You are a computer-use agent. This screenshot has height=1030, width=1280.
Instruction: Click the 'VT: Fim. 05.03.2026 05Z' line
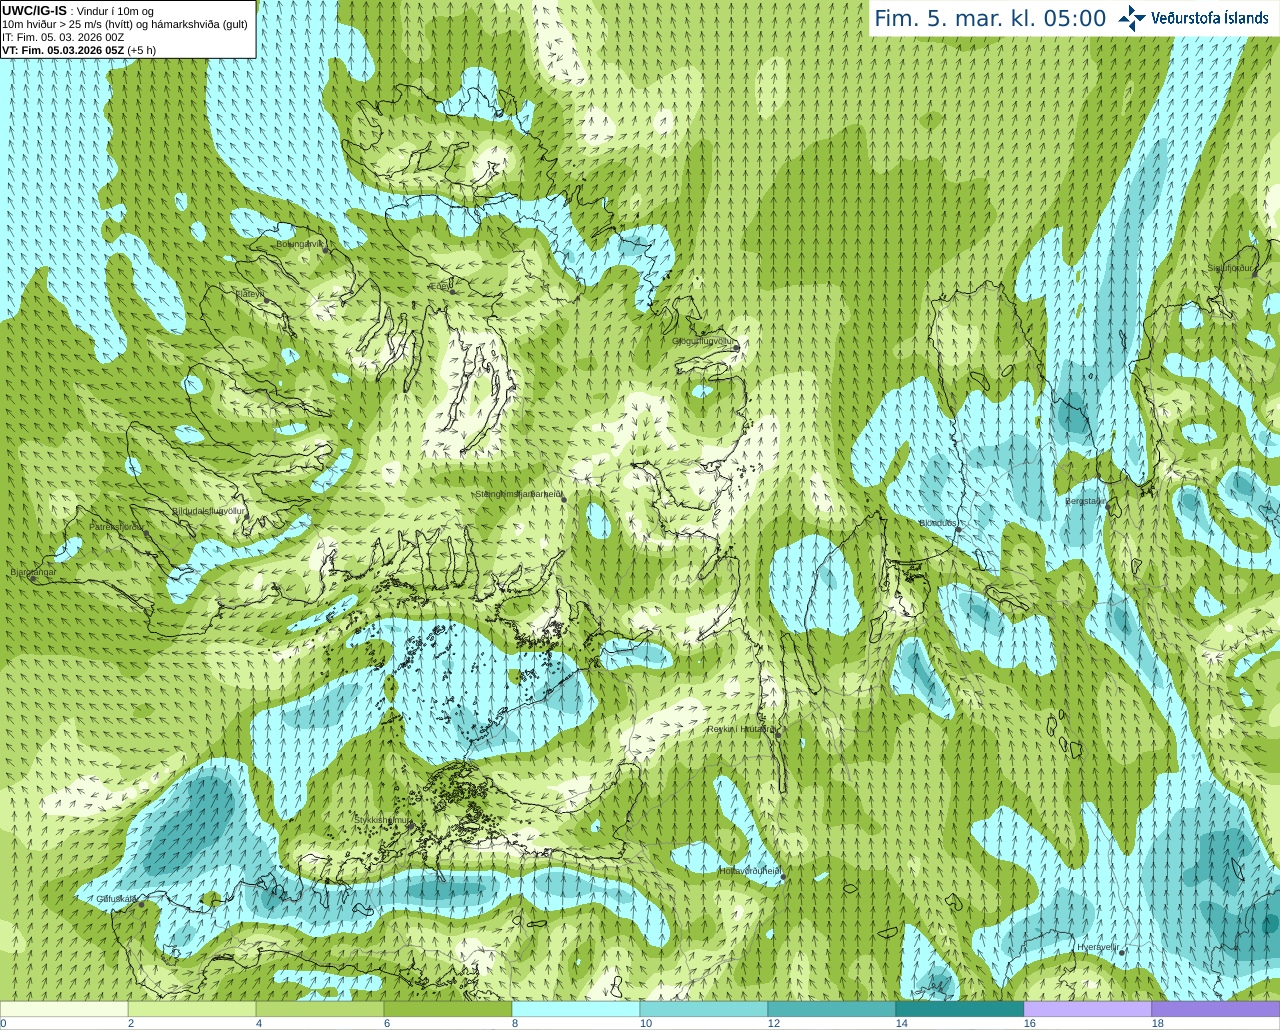coord(79,50)
